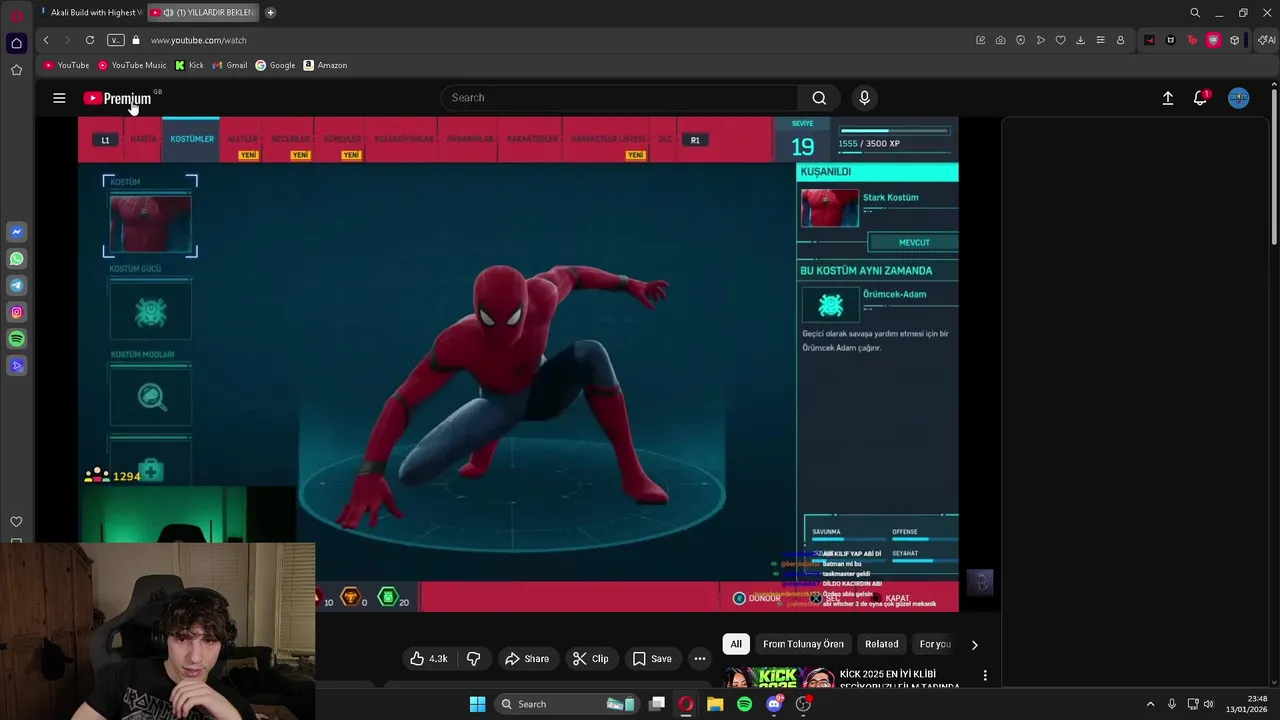The image size is (1280, 720).
Task: Open the YouTube create upload icon
Action: 1167,98
